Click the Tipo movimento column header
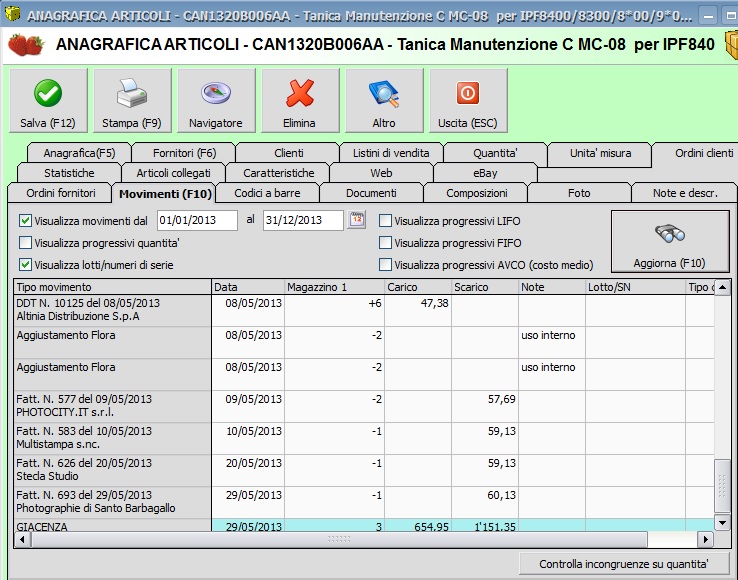Image resolution: width=738 pixels, height=580 pixels. tap(112, 287)
